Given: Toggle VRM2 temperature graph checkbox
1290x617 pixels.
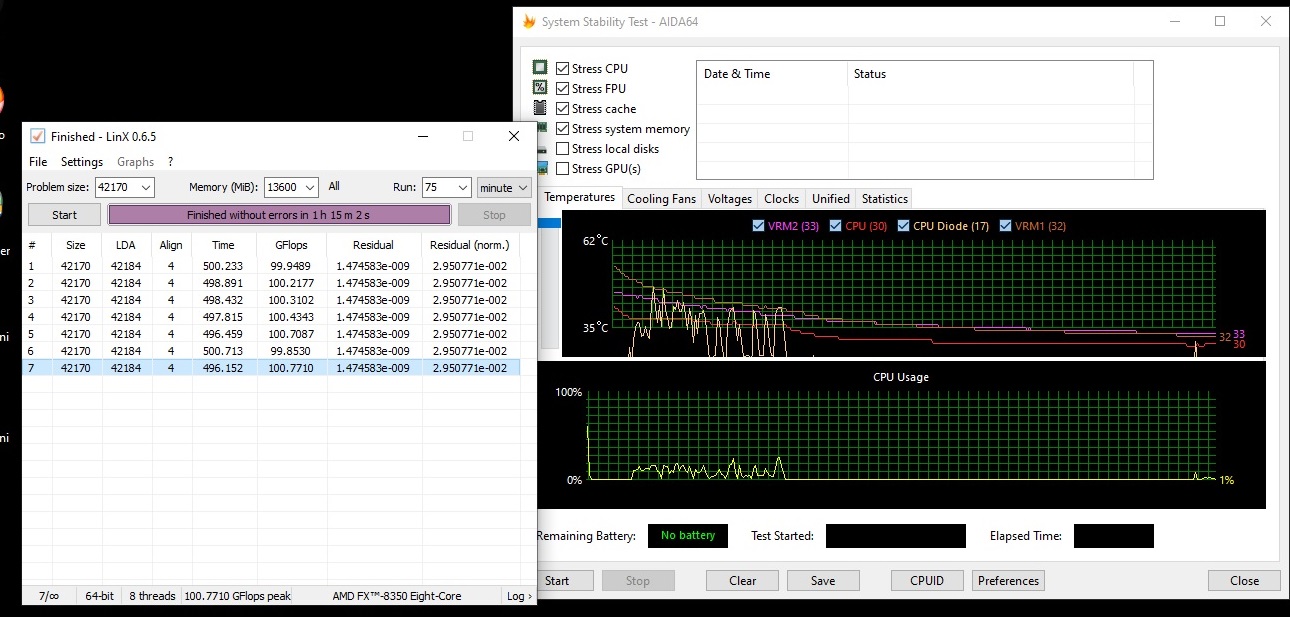Looking at the screenshot, I should coord(758,226).
